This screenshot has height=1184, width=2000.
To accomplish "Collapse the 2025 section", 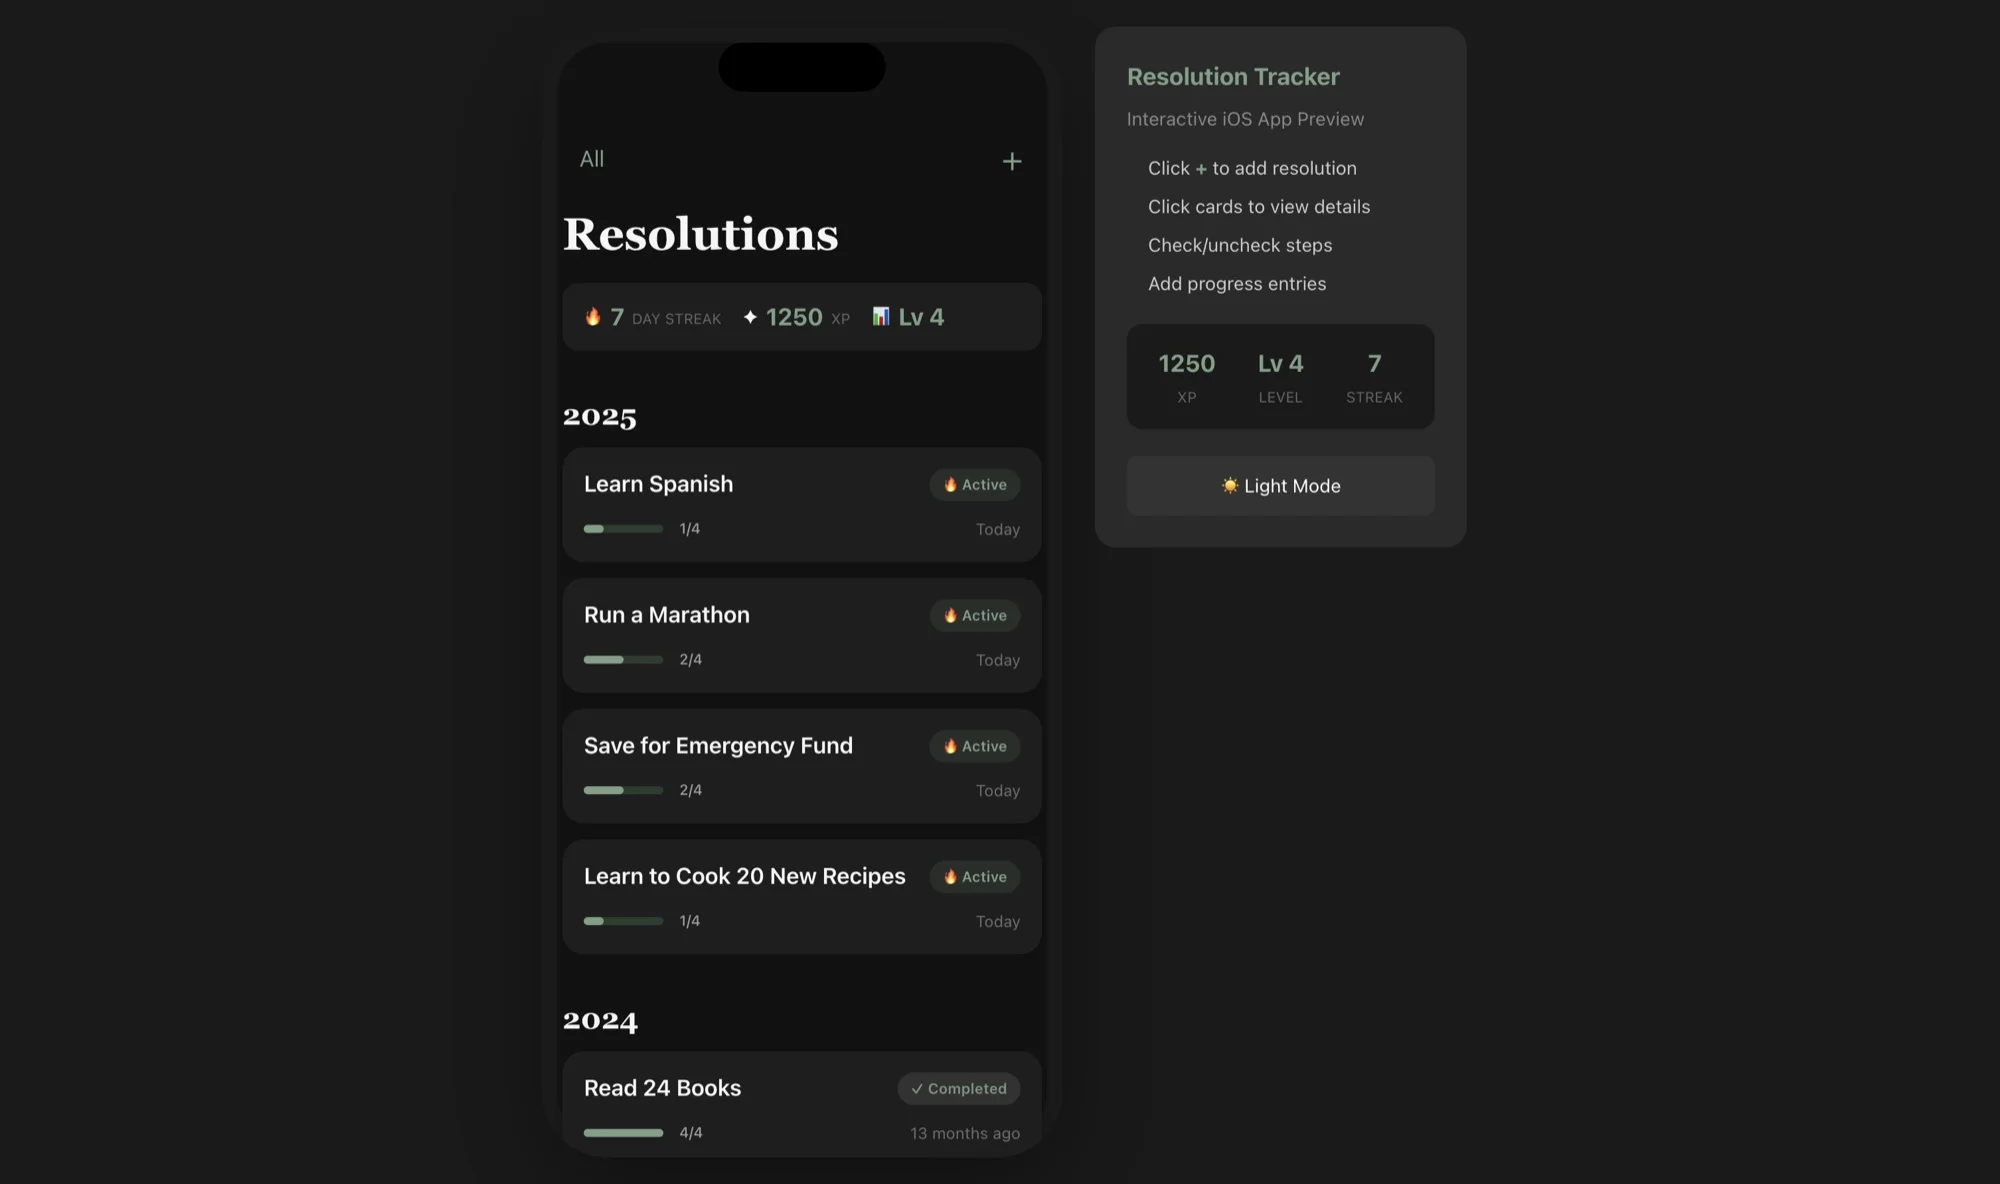I will point(600,416).
